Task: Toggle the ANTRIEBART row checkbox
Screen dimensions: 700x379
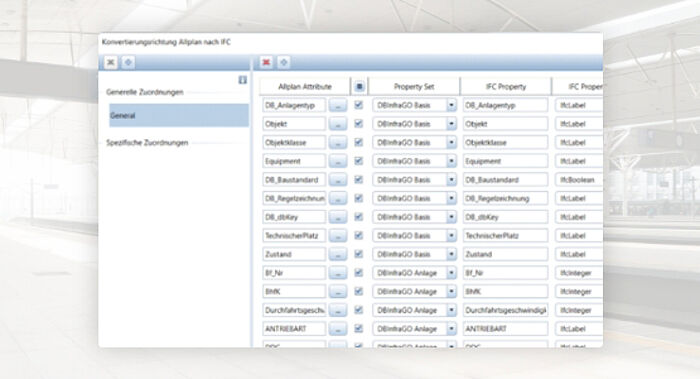Action: pyautogui.click(x=358, y=329)
